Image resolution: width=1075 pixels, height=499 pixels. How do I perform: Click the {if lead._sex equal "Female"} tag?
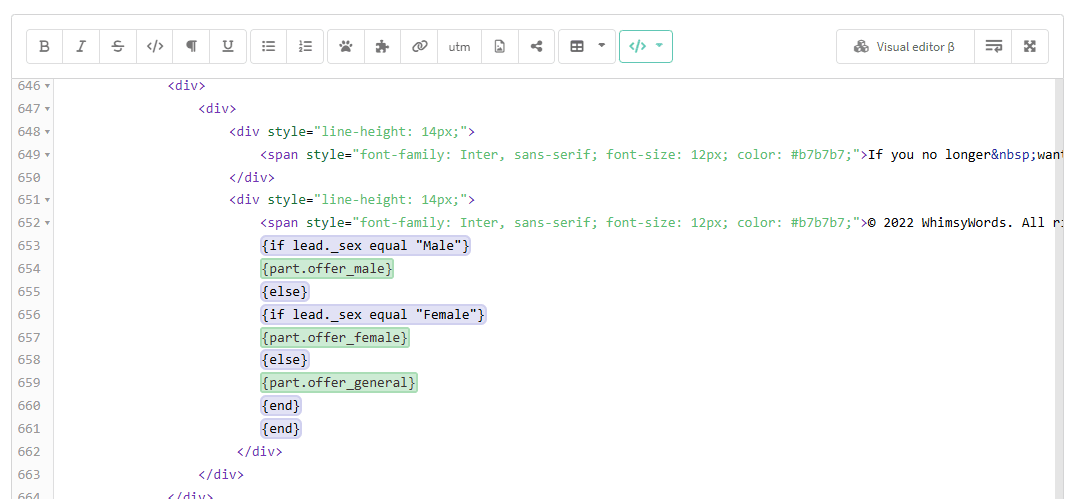click(373, 315)
